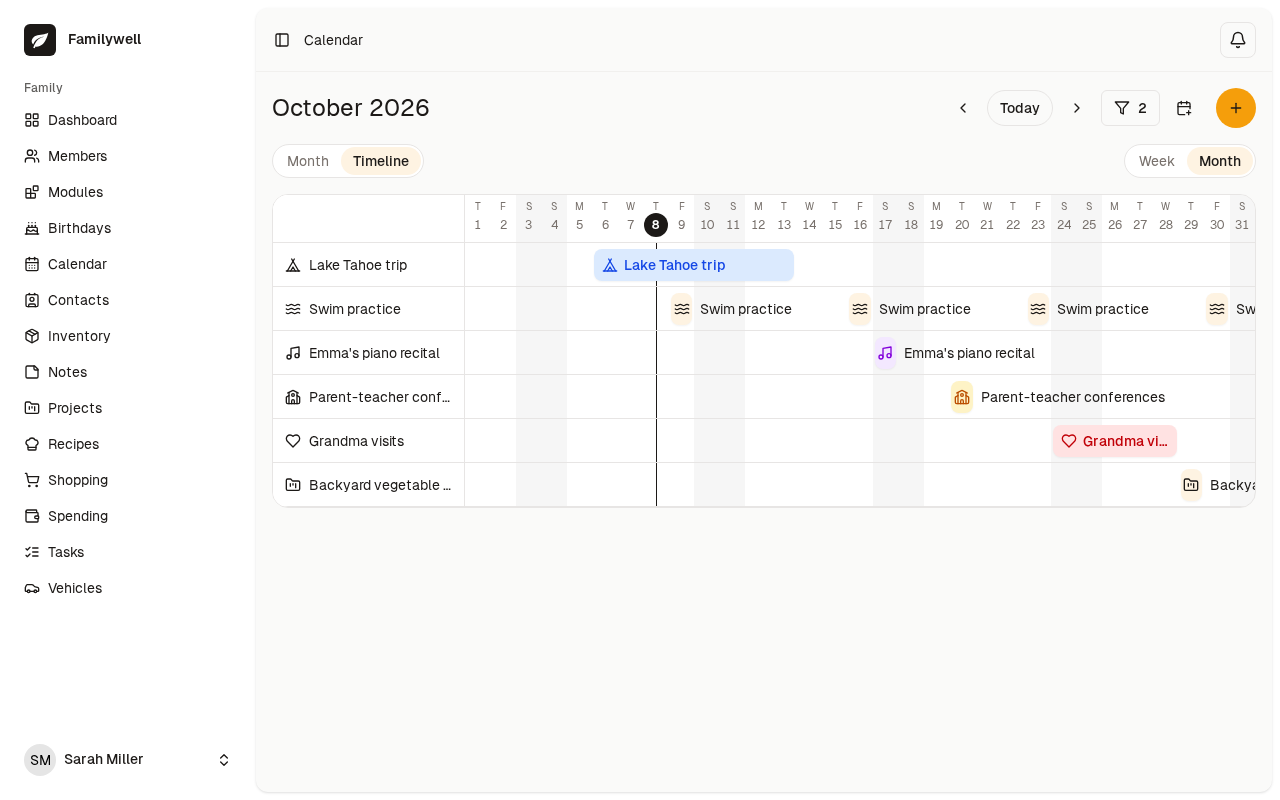Image resolution: width=1280 pixels, height=800 pixels.
Task: Switch to the Month view tab
Action: [308, 161]
